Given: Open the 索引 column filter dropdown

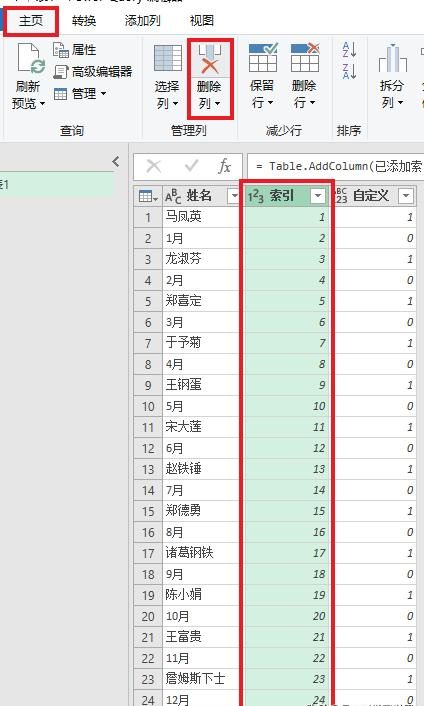Looking at the screenshot, I should pos(318,196).
